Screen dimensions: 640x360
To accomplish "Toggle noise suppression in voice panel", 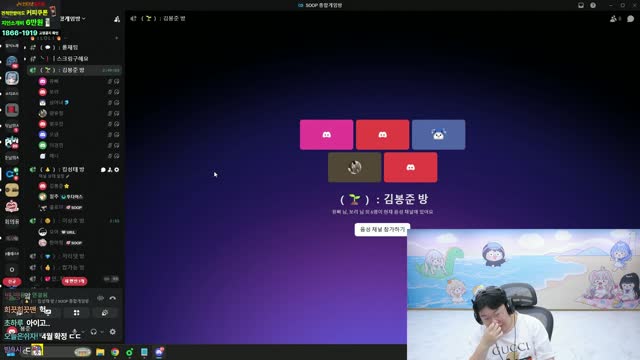I will [100, 298].
